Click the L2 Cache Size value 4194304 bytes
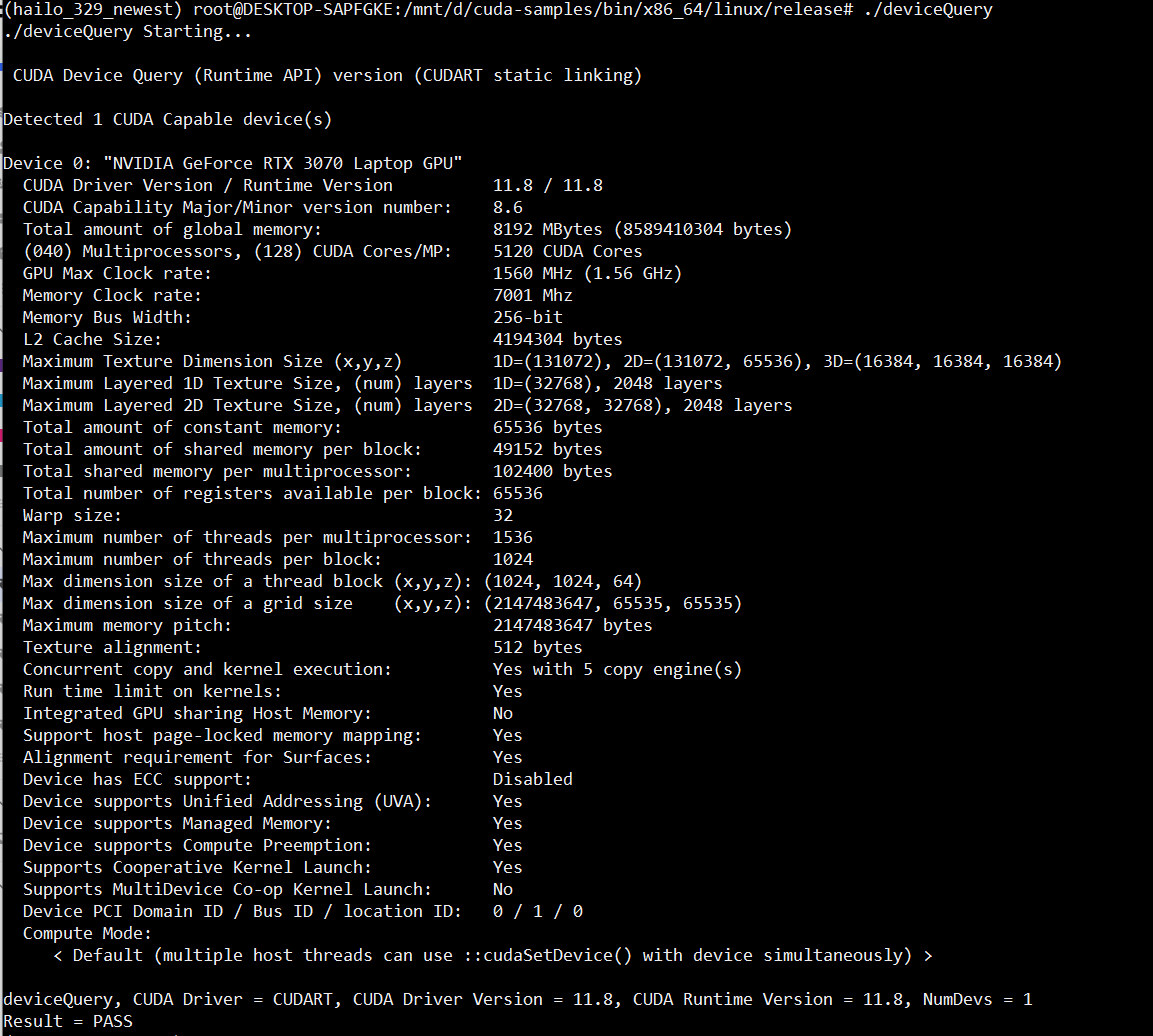The width and height of the screenshot is (1153, 1036). click(557, 339)
